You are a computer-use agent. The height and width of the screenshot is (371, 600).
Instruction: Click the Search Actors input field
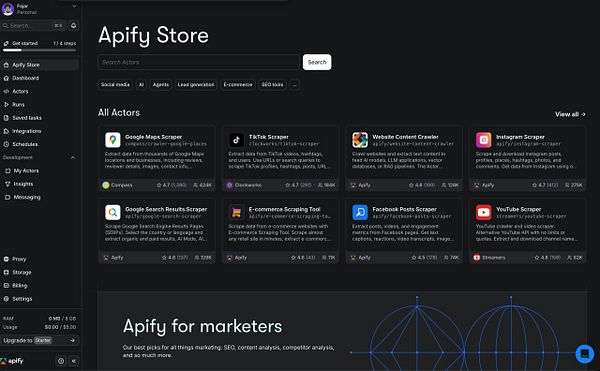tap(199, 62)
